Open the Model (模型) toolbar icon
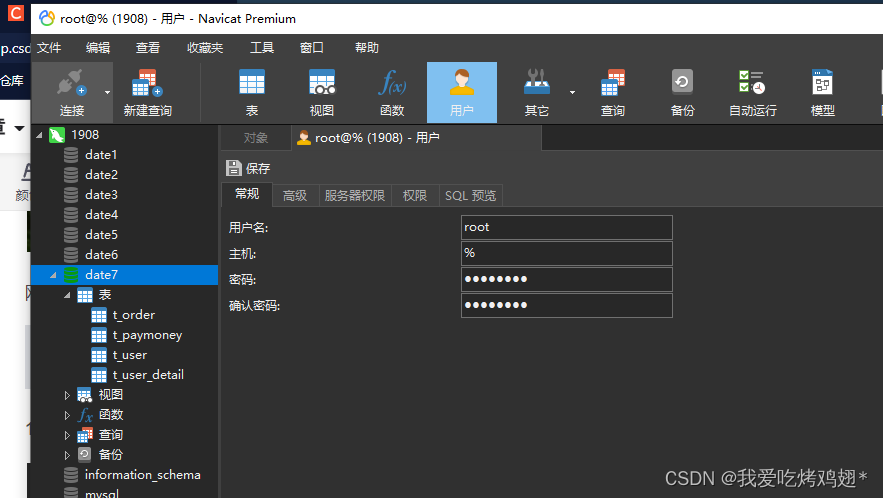The image size is (883, 498). [823, 93]
